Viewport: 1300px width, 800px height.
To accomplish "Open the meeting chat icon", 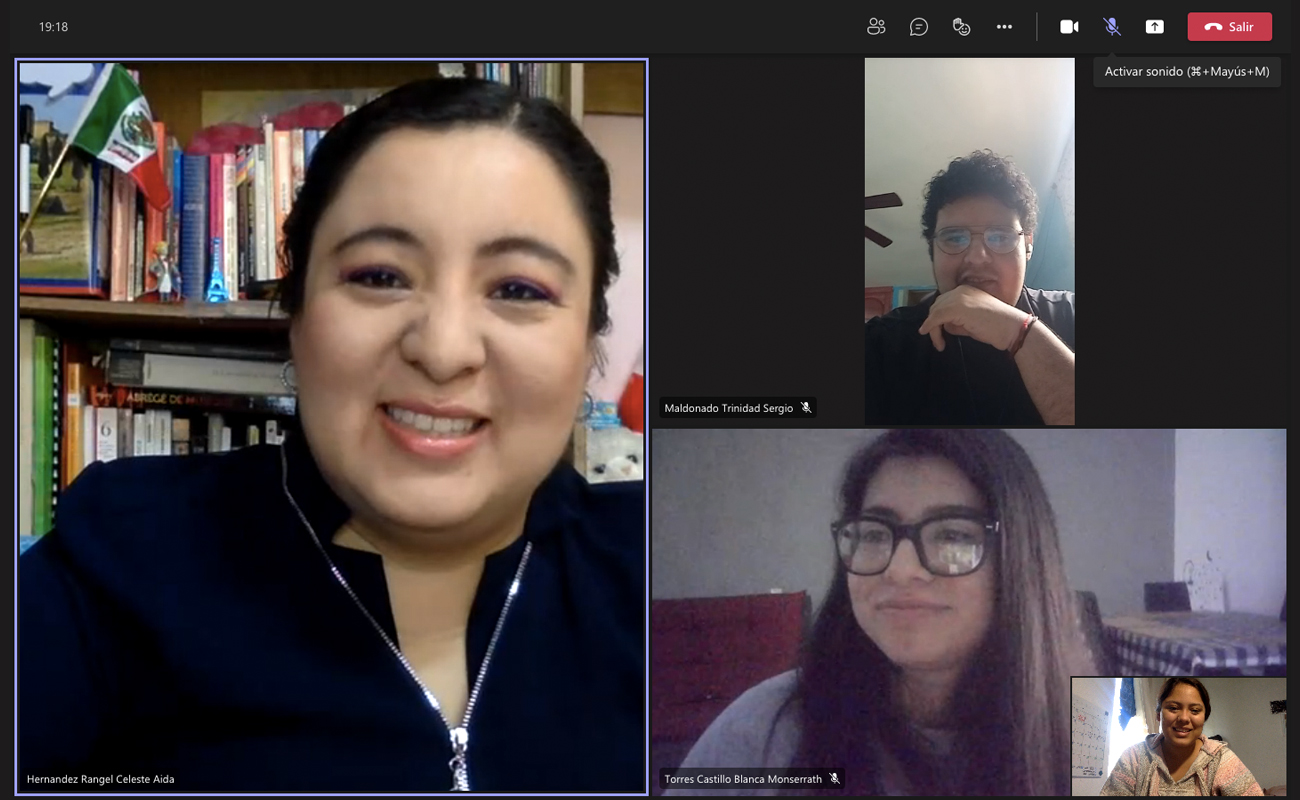I will tap(918, 27).
